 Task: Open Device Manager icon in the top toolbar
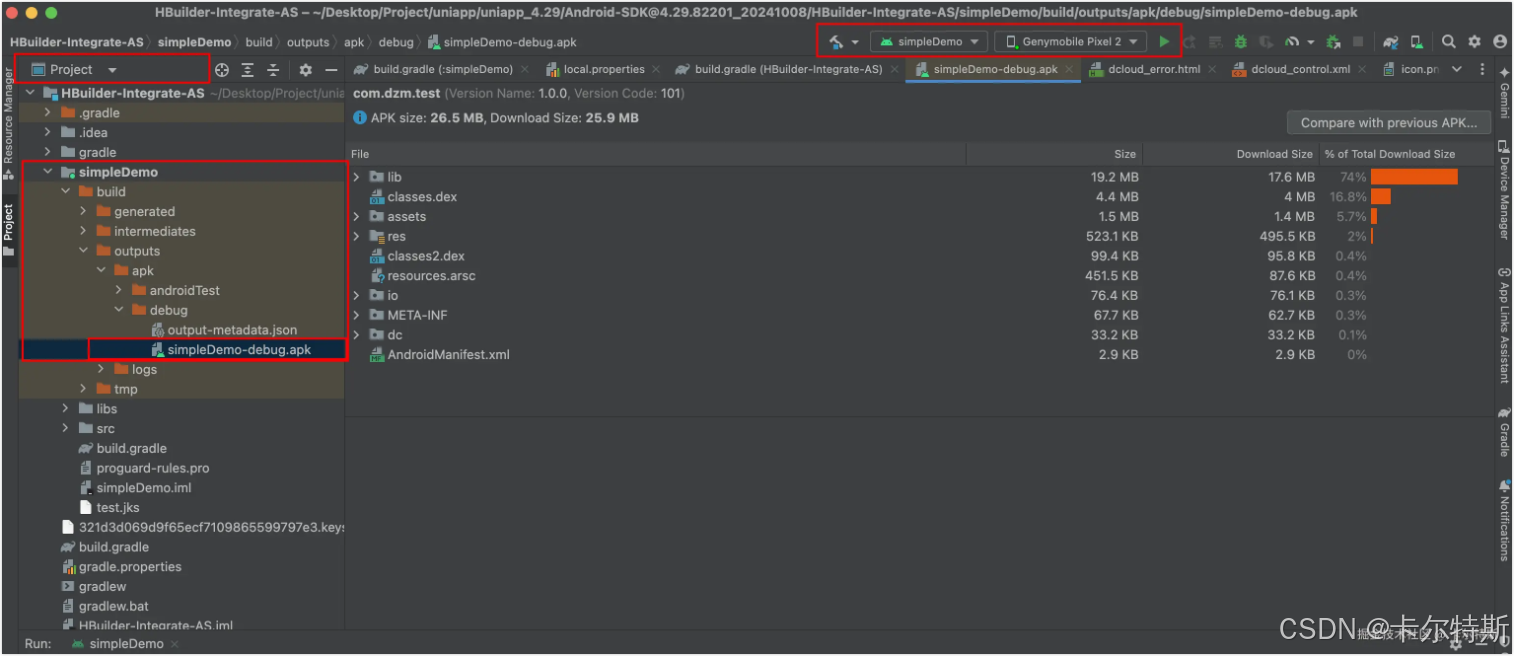pyautogui.click(x=1417, y=42)
